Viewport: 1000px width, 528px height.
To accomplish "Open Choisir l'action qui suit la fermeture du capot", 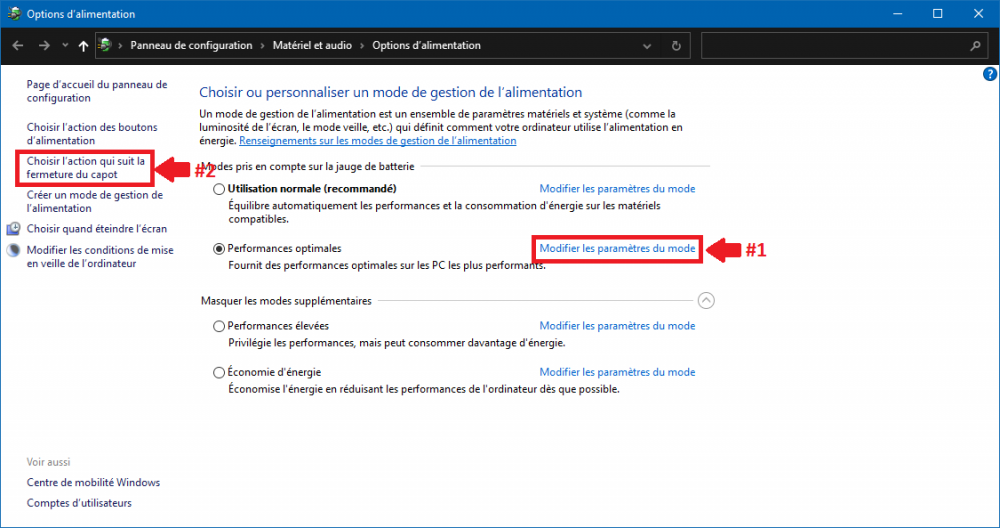I will (x=85, y=168).
